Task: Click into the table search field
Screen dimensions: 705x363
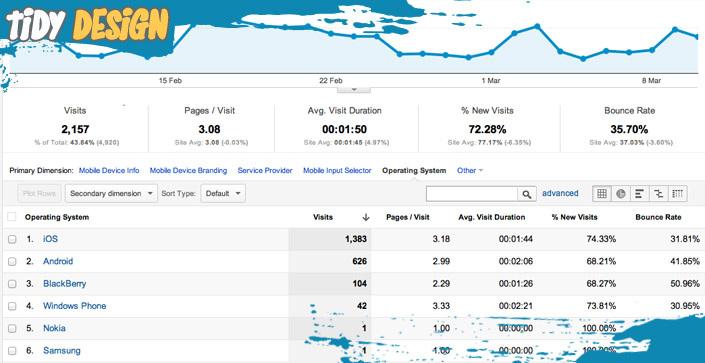Action: click(x=472, y=194)
